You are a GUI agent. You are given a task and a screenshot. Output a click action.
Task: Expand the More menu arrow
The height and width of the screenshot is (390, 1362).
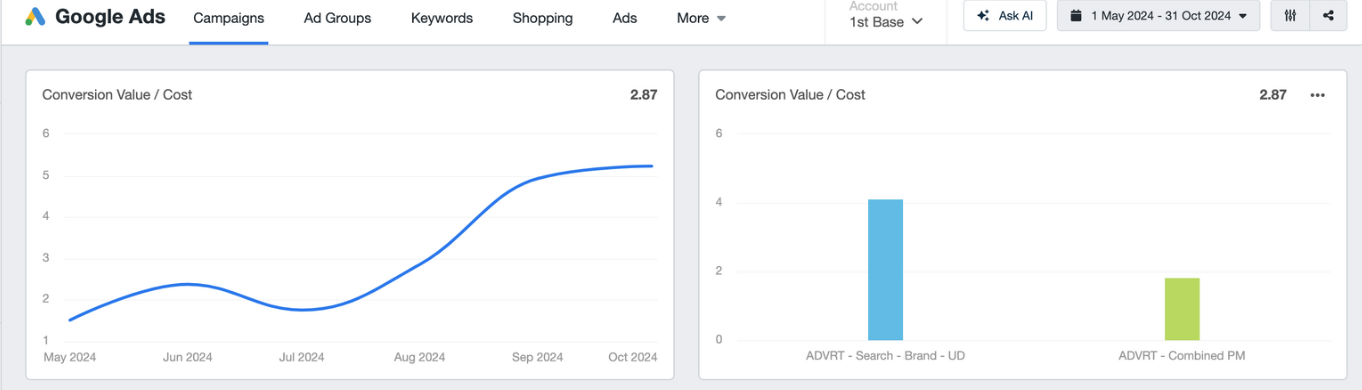point(722,19)
